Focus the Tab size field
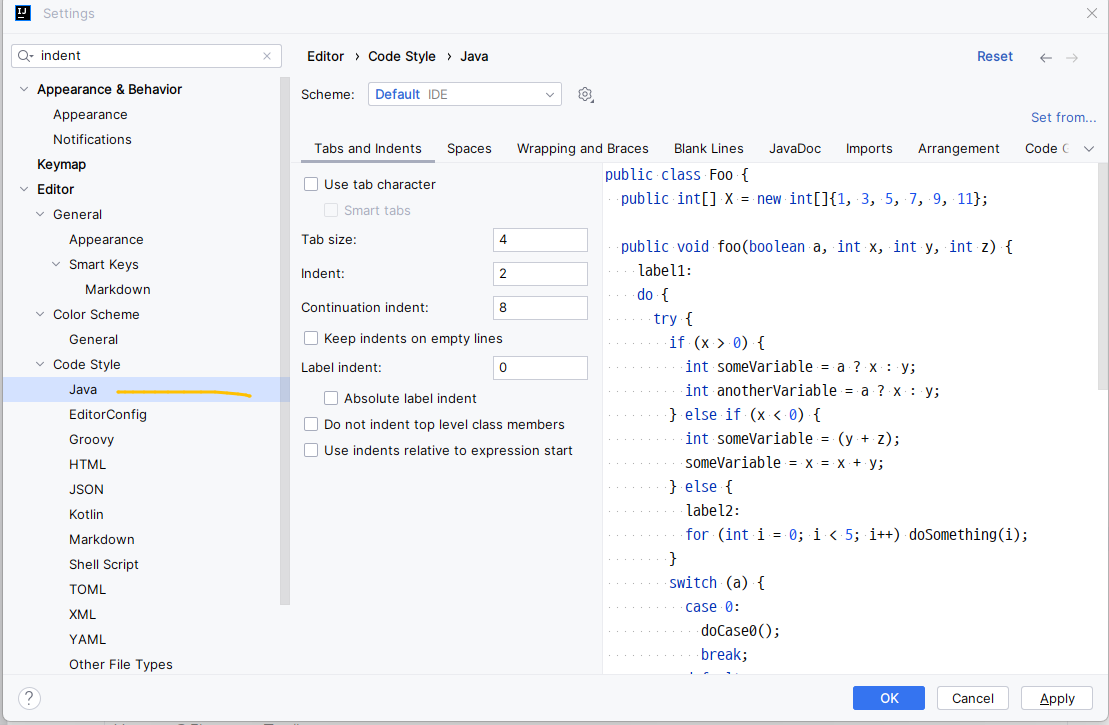The width and height of the screenshot is (1109, 725). (x=540, y=240)
